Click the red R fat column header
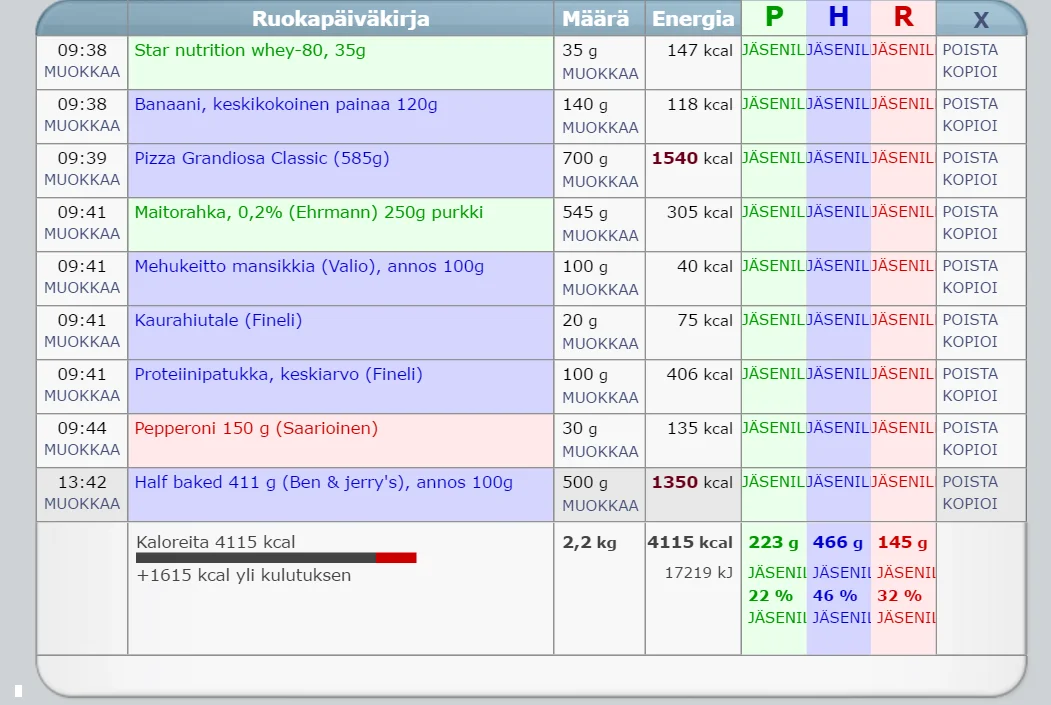 click(903, 17)
